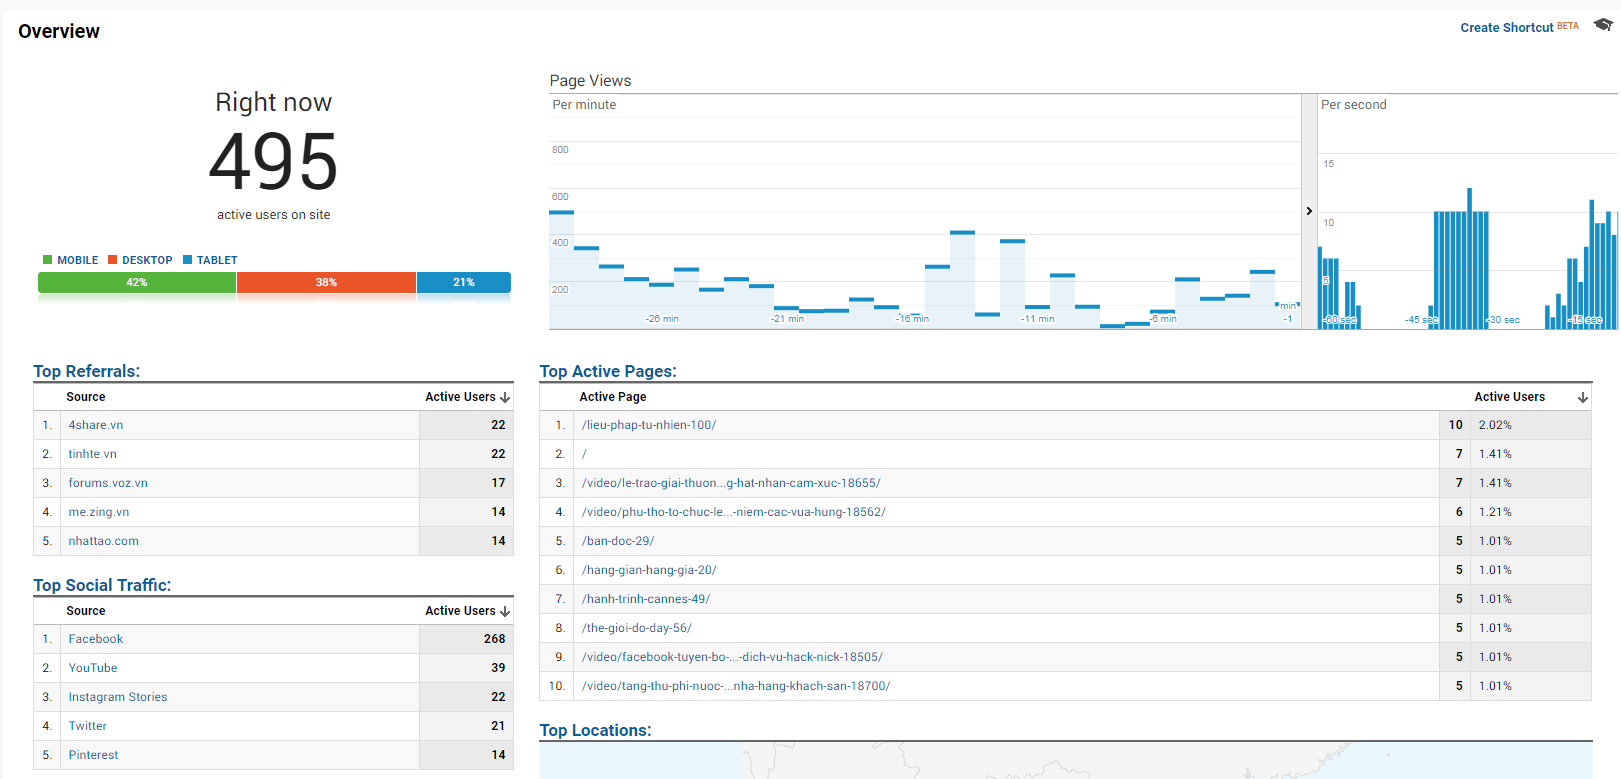Click the graduation cap help icon

coord(1602,25)
